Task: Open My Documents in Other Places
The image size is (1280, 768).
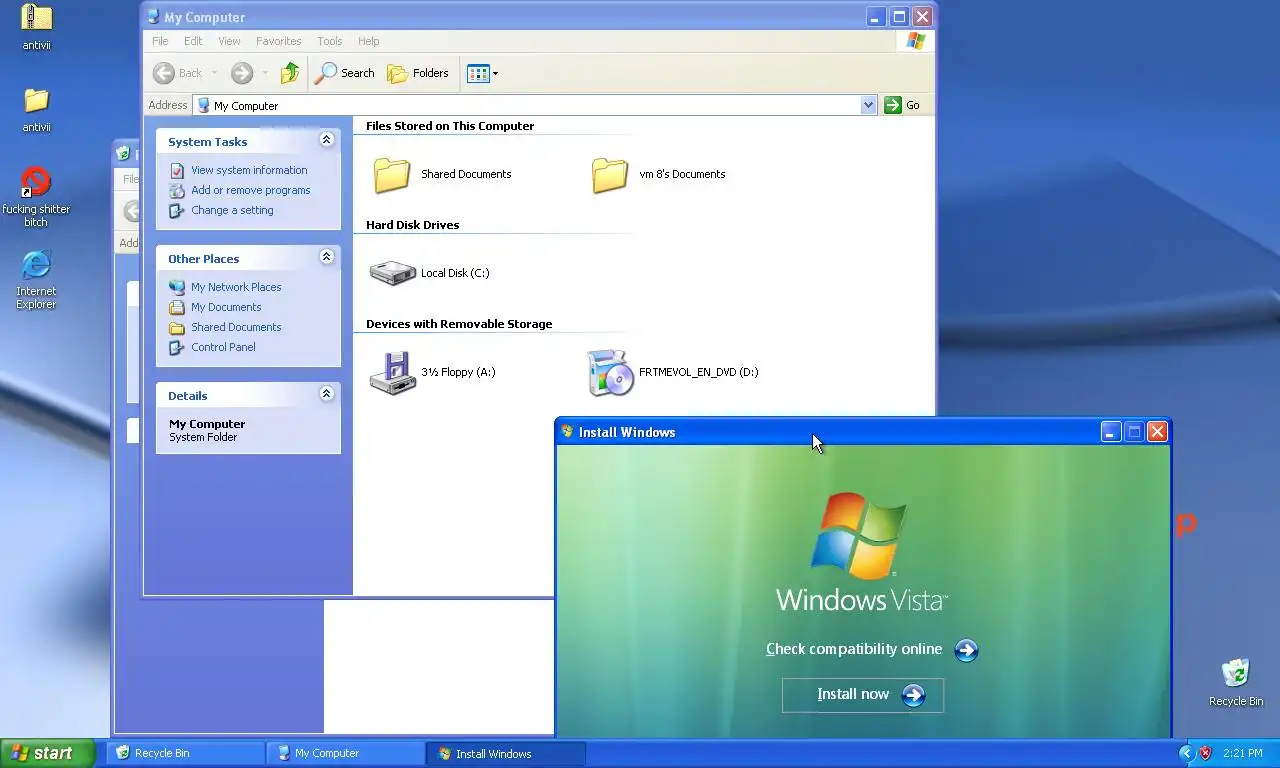Action: (226, 307)
